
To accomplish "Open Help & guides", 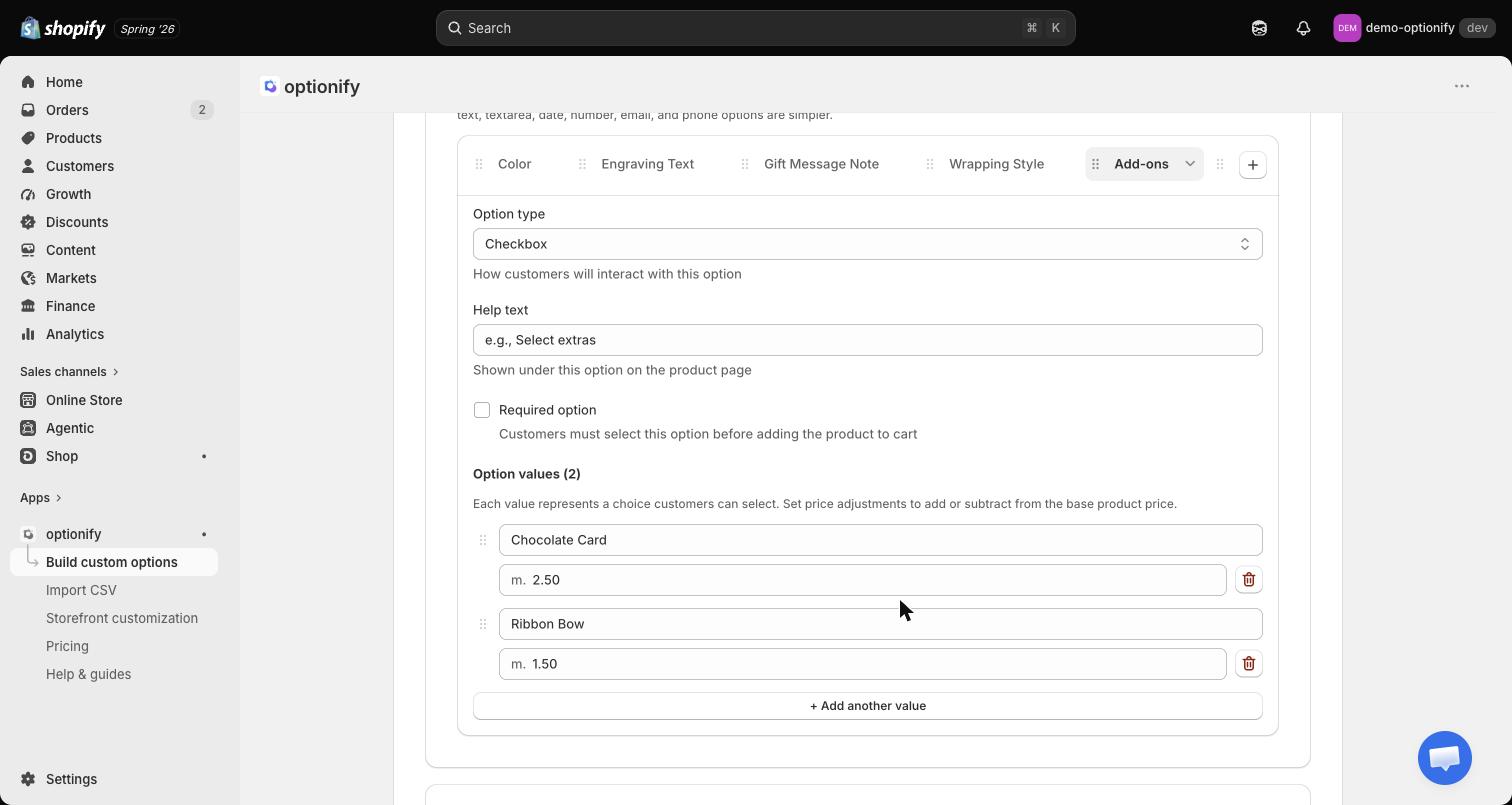I will 88,674.
